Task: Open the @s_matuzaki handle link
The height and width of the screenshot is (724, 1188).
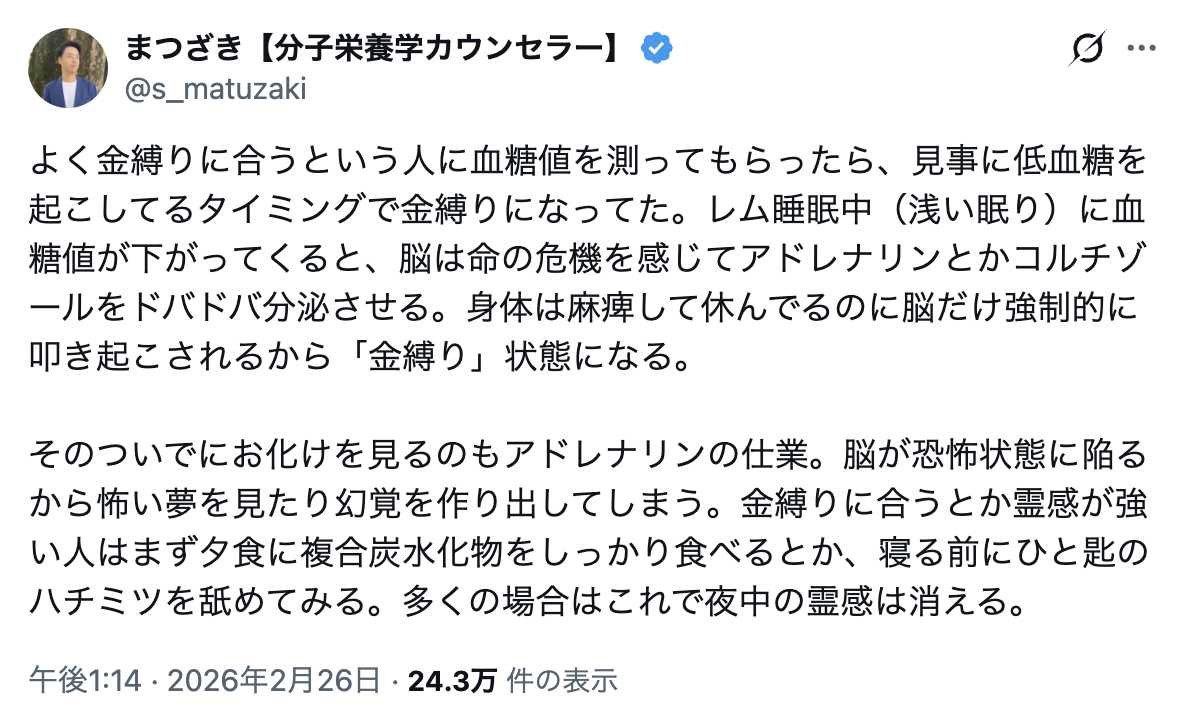Action: pyautogui.click(x=215, y=90)
